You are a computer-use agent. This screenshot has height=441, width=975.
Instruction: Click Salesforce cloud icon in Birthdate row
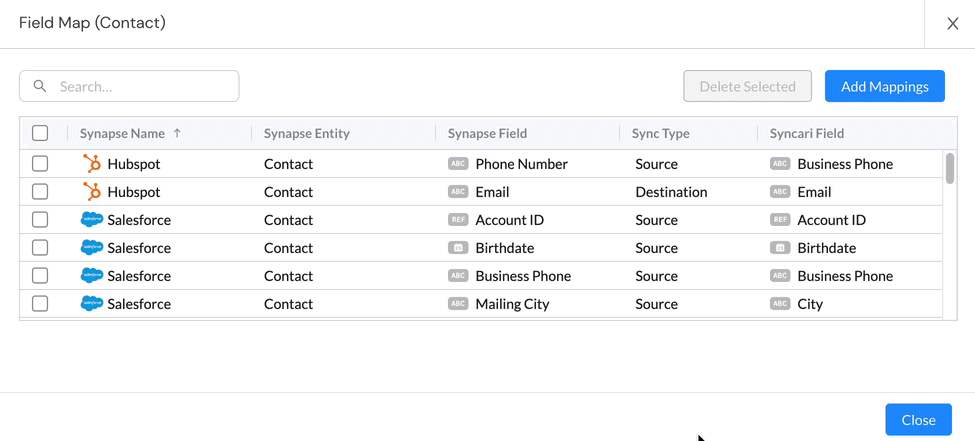92,248
